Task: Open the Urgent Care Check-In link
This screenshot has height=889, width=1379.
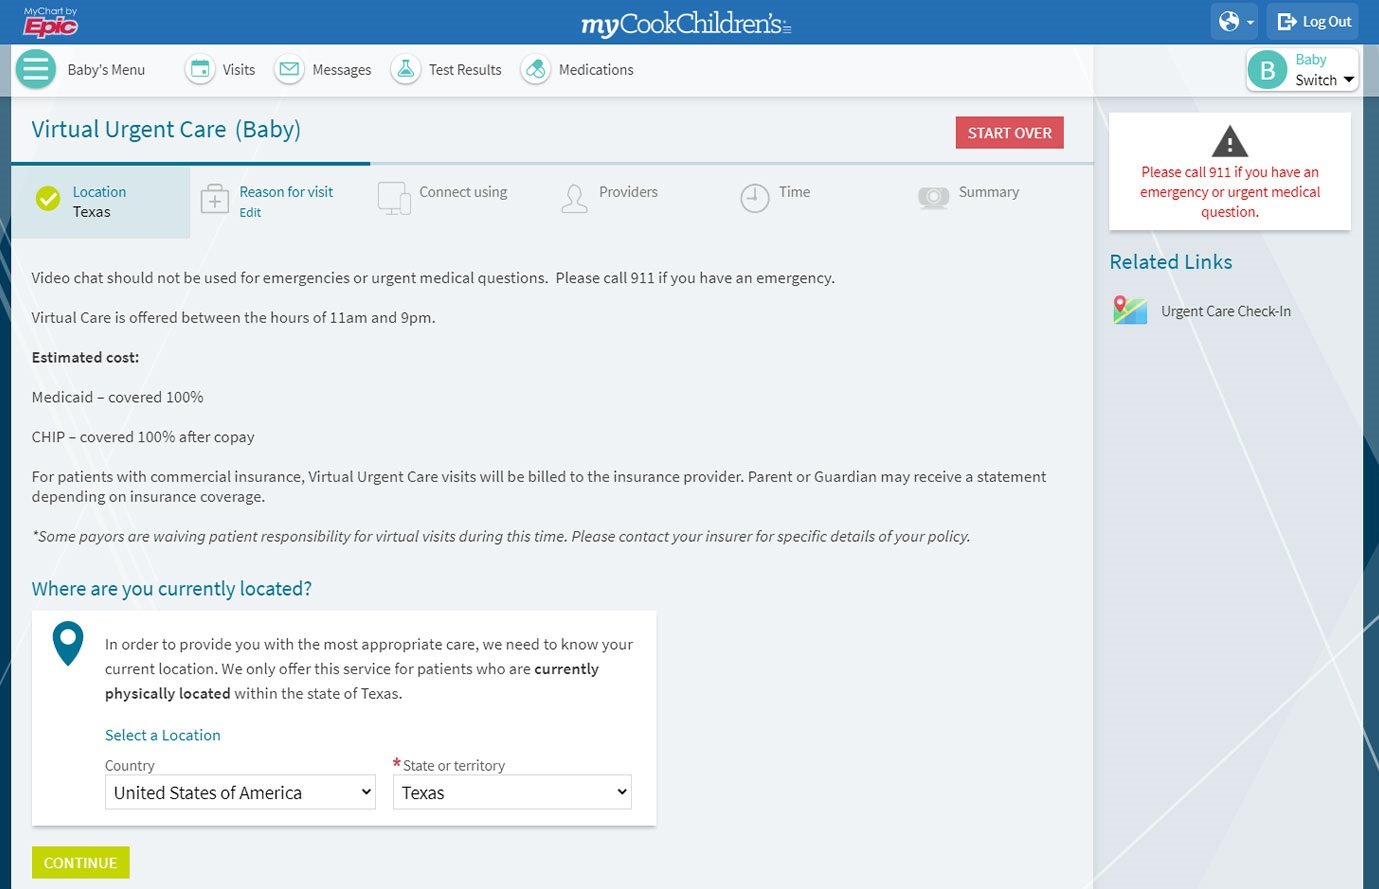Action: (1225, 311)
